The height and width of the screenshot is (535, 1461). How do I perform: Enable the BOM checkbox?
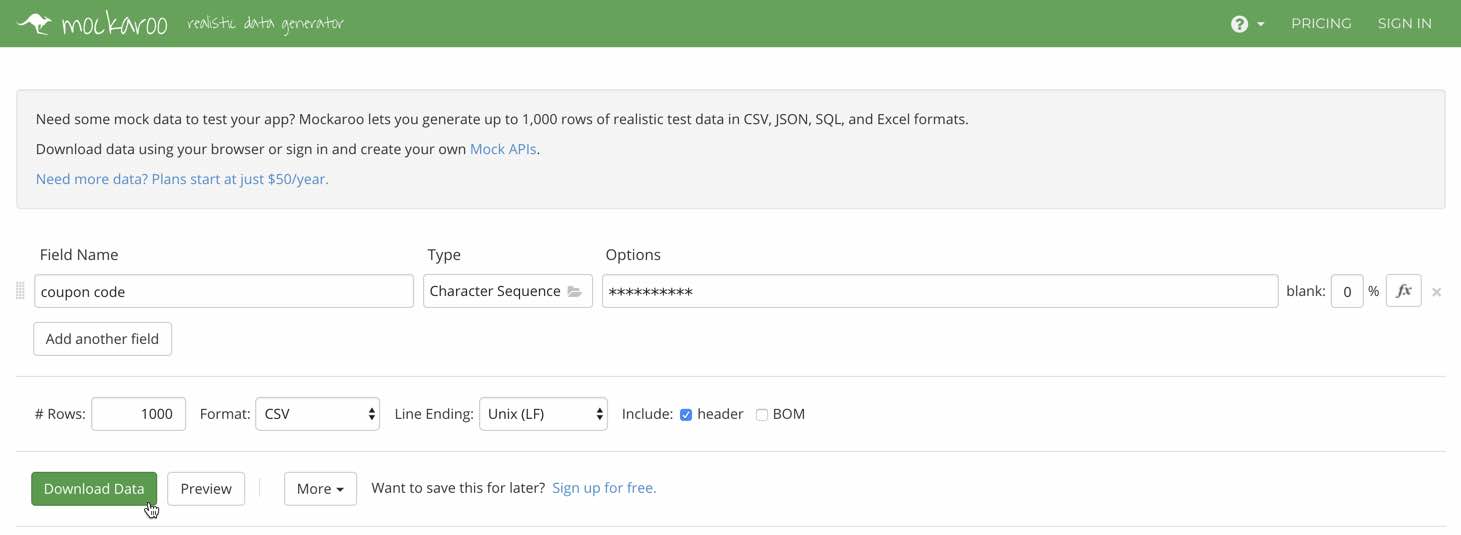point(762,414)
